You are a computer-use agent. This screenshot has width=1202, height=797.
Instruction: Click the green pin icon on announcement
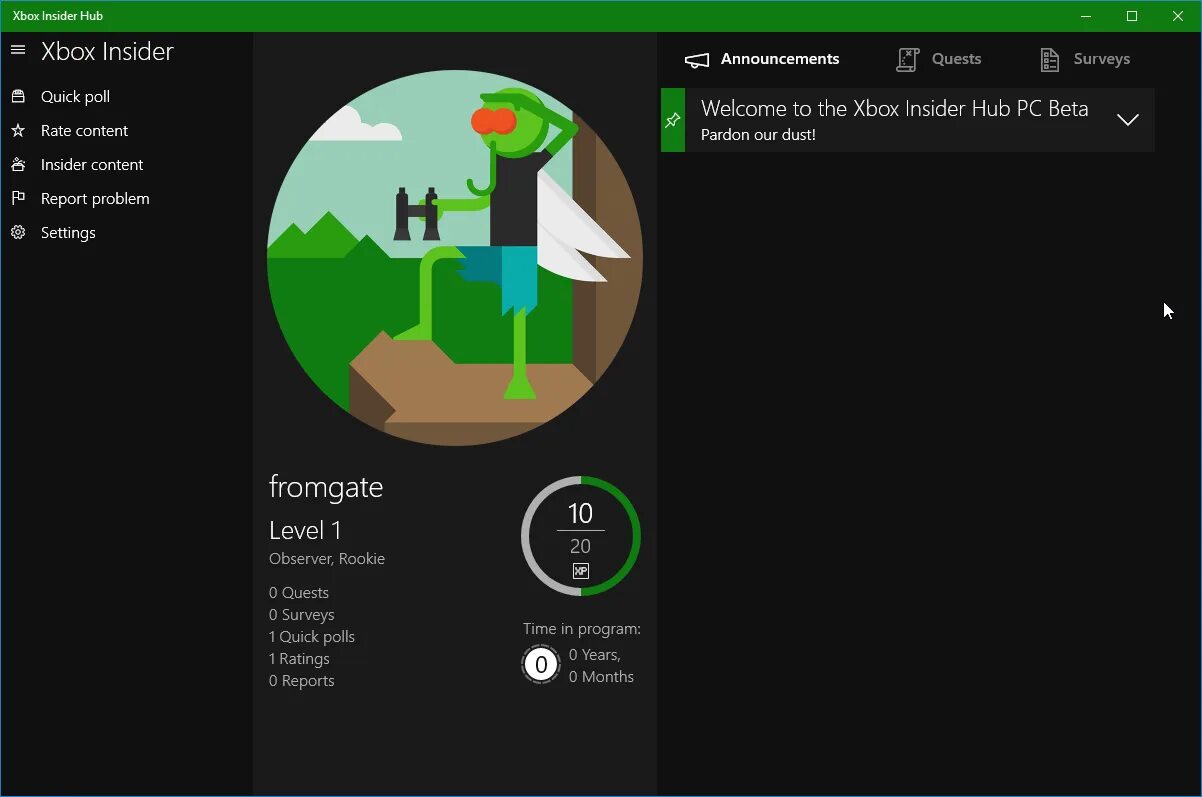pos(673,120)
